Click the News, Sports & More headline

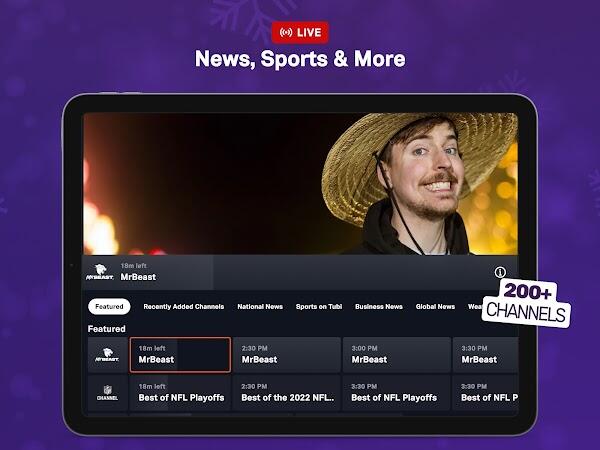(300, 59)
